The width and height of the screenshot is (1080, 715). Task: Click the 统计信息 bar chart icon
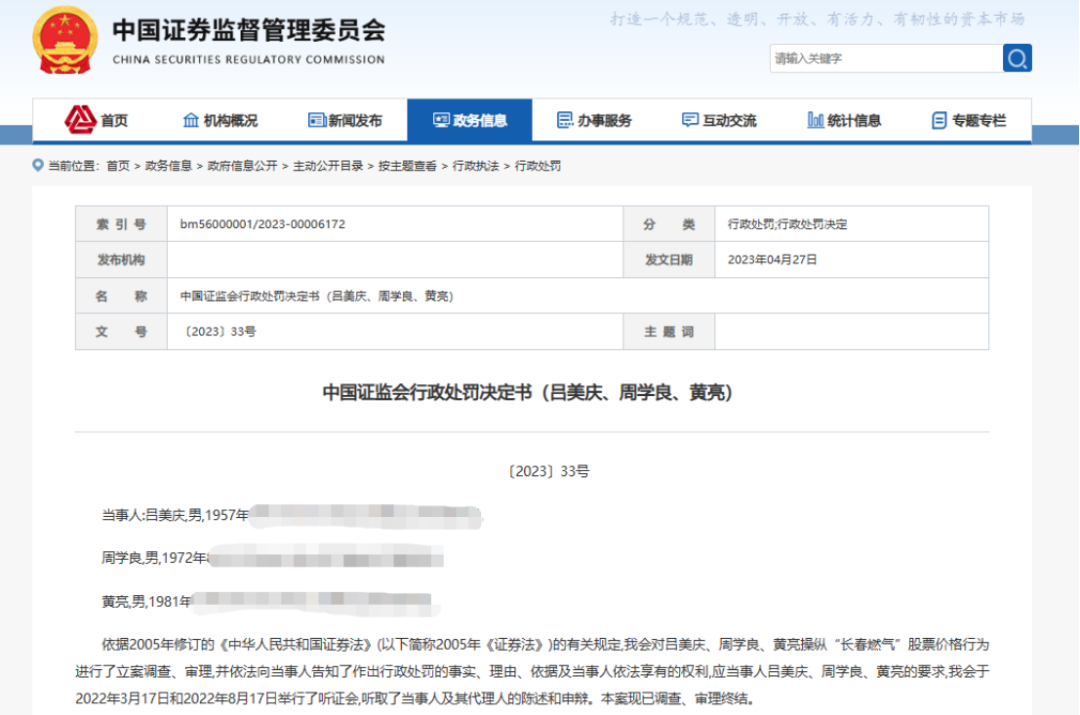pos(816,121)
